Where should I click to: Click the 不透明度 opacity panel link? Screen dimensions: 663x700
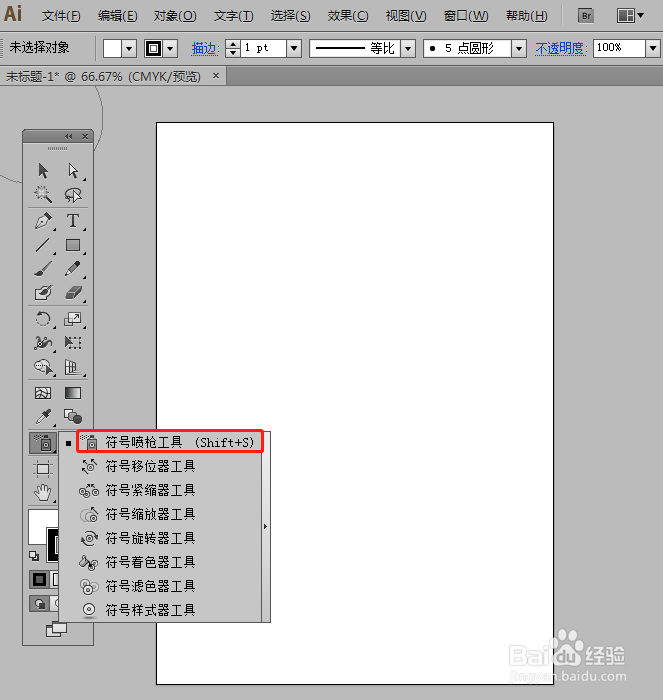coord(561,48)
